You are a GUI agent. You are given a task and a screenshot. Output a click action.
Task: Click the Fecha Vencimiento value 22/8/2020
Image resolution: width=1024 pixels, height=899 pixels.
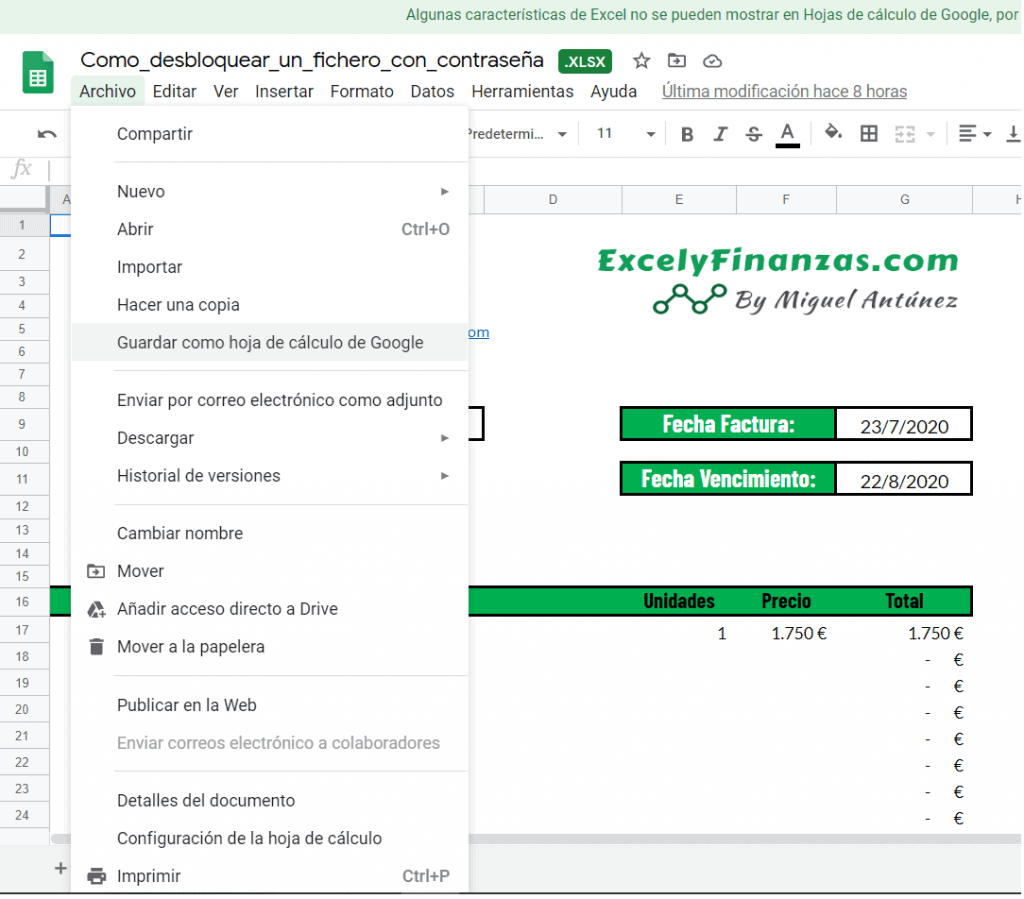(x=904, y=481)
